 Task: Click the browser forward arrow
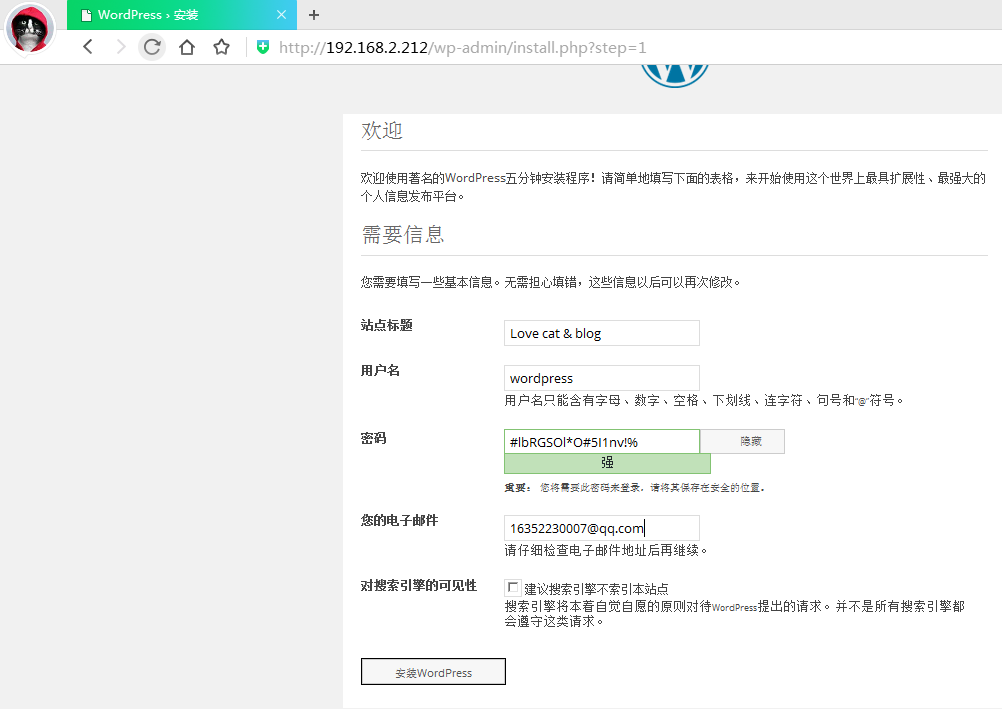click(x=120, y=47)
